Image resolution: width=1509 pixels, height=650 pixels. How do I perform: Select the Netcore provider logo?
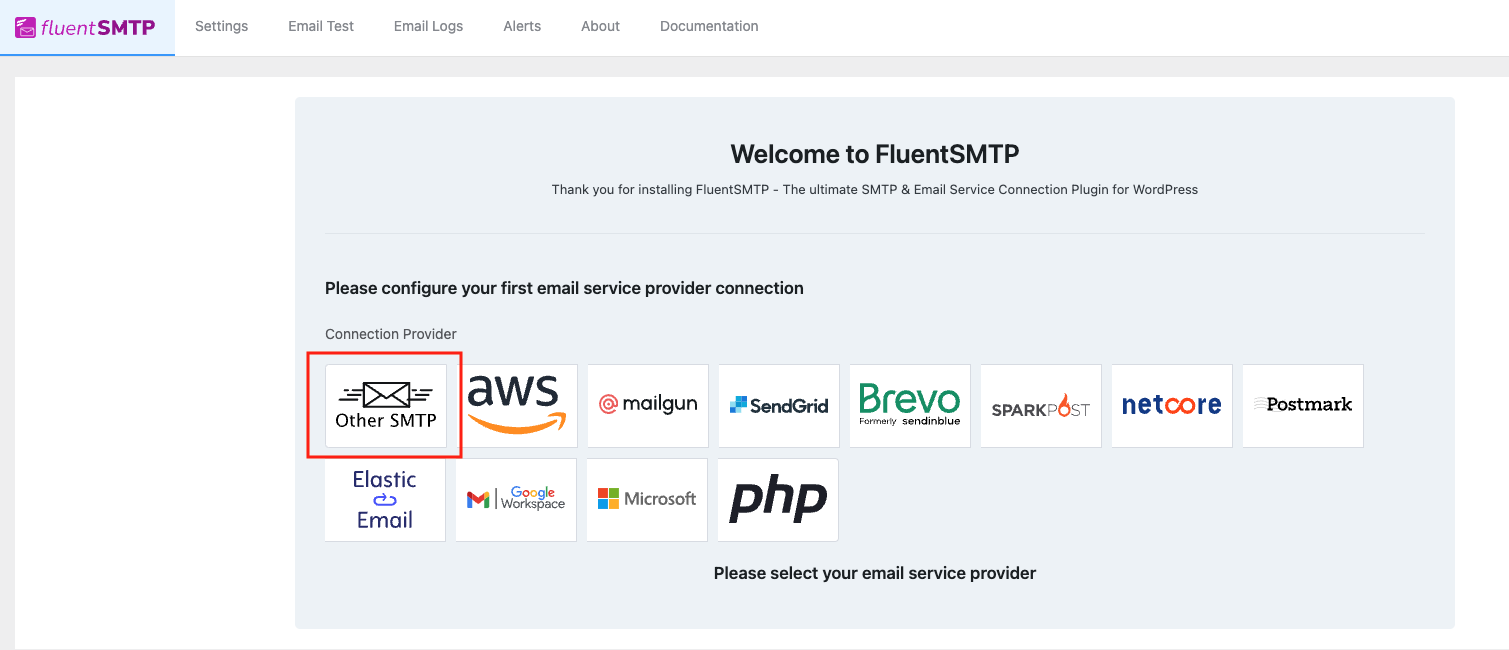(1171, 405)
